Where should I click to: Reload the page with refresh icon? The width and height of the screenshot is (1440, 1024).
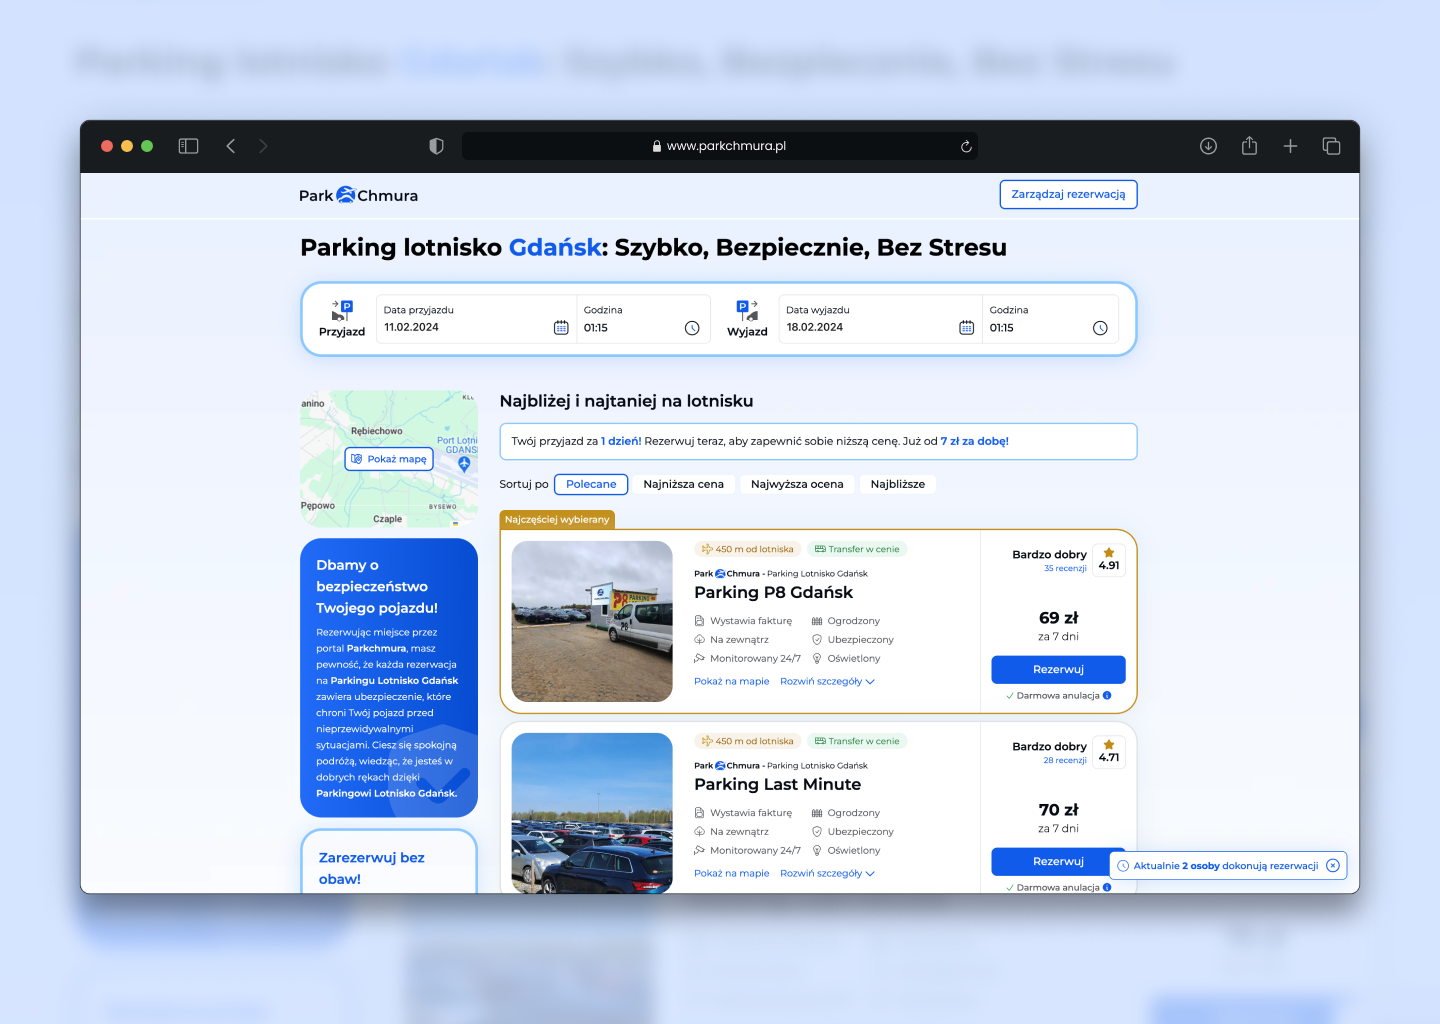[x=966, y=146]
